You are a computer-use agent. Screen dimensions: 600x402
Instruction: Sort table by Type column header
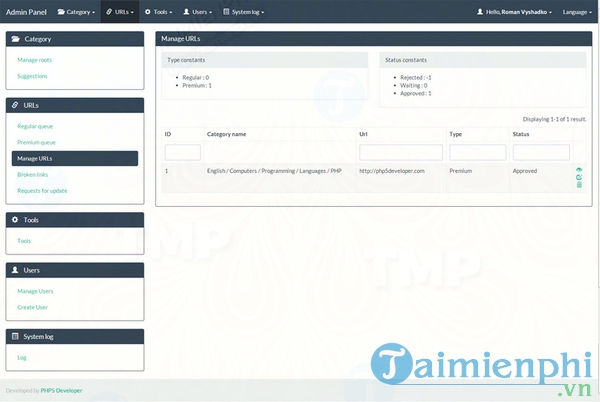click(455, 134)
